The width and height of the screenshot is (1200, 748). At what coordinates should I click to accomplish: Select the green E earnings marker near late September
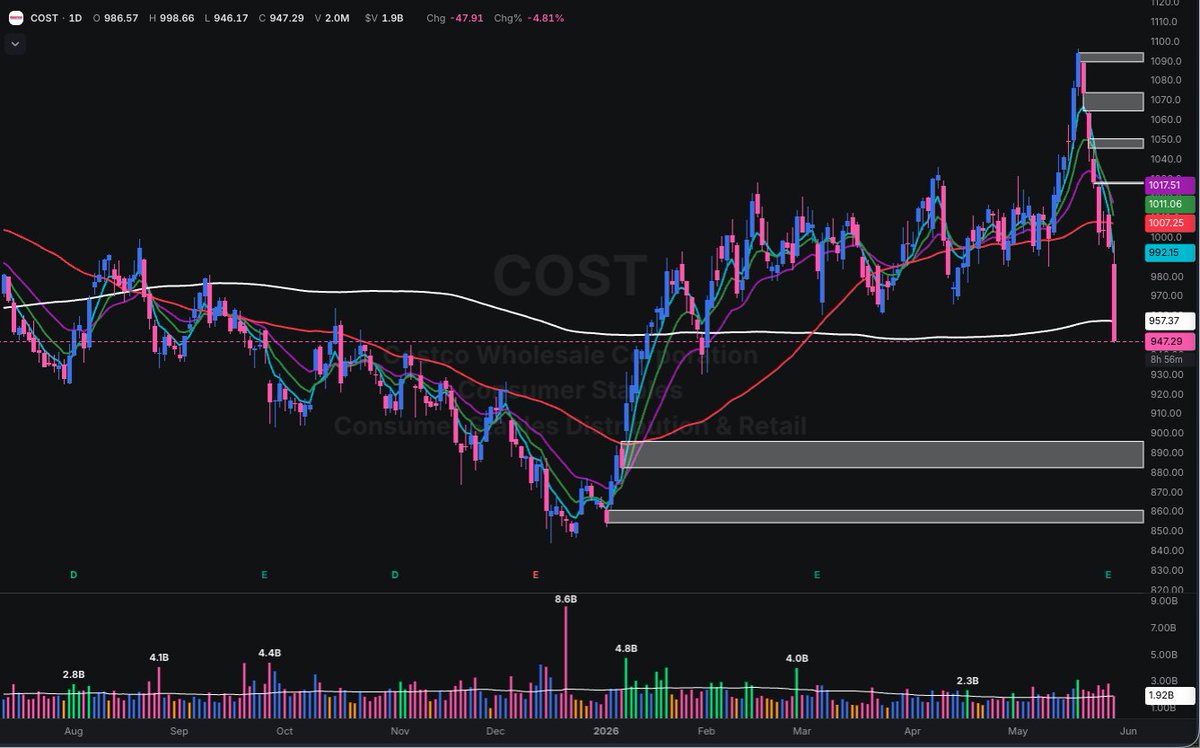tap(265, 575)
